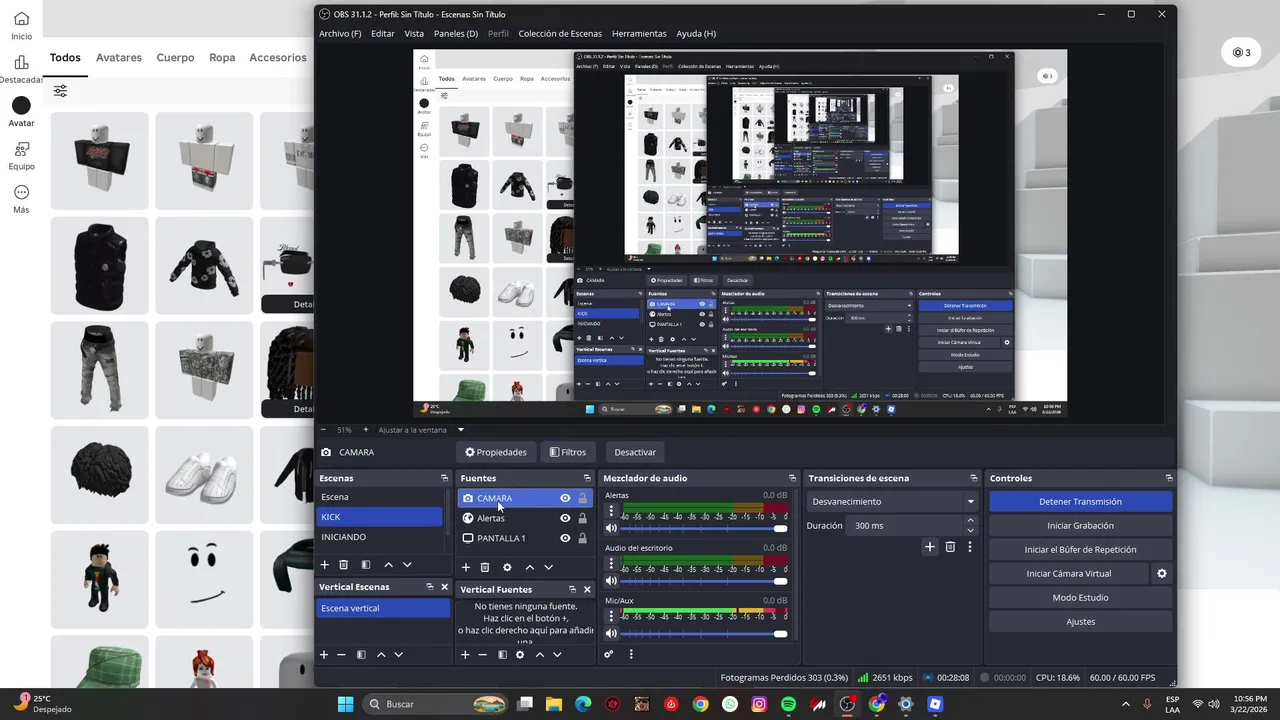
Task: Hide the PANTALLA 1 source with eye icon
Action: [565, 538]
